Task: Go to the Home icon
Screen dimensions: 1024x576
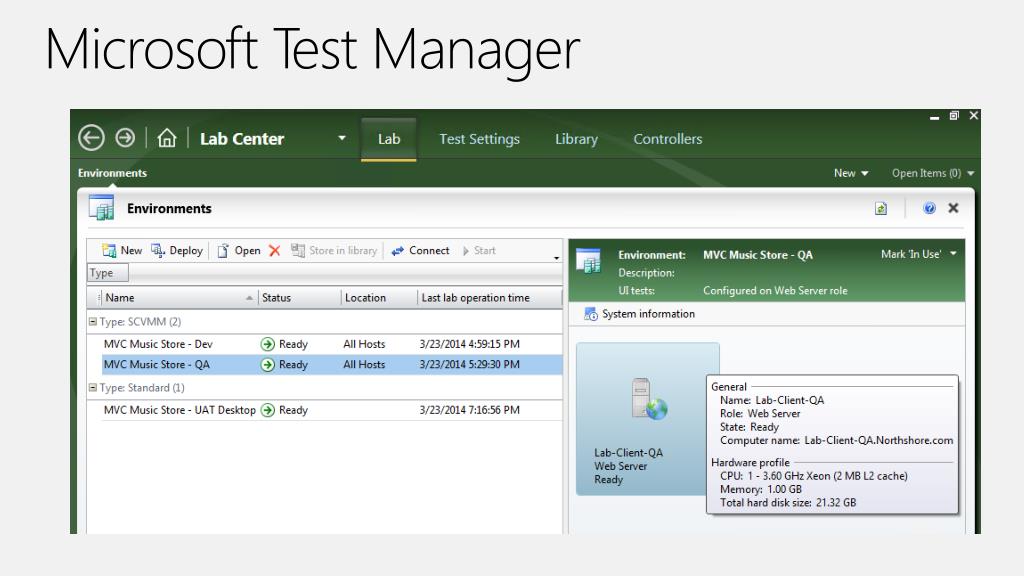Action: tap(167, 138)
